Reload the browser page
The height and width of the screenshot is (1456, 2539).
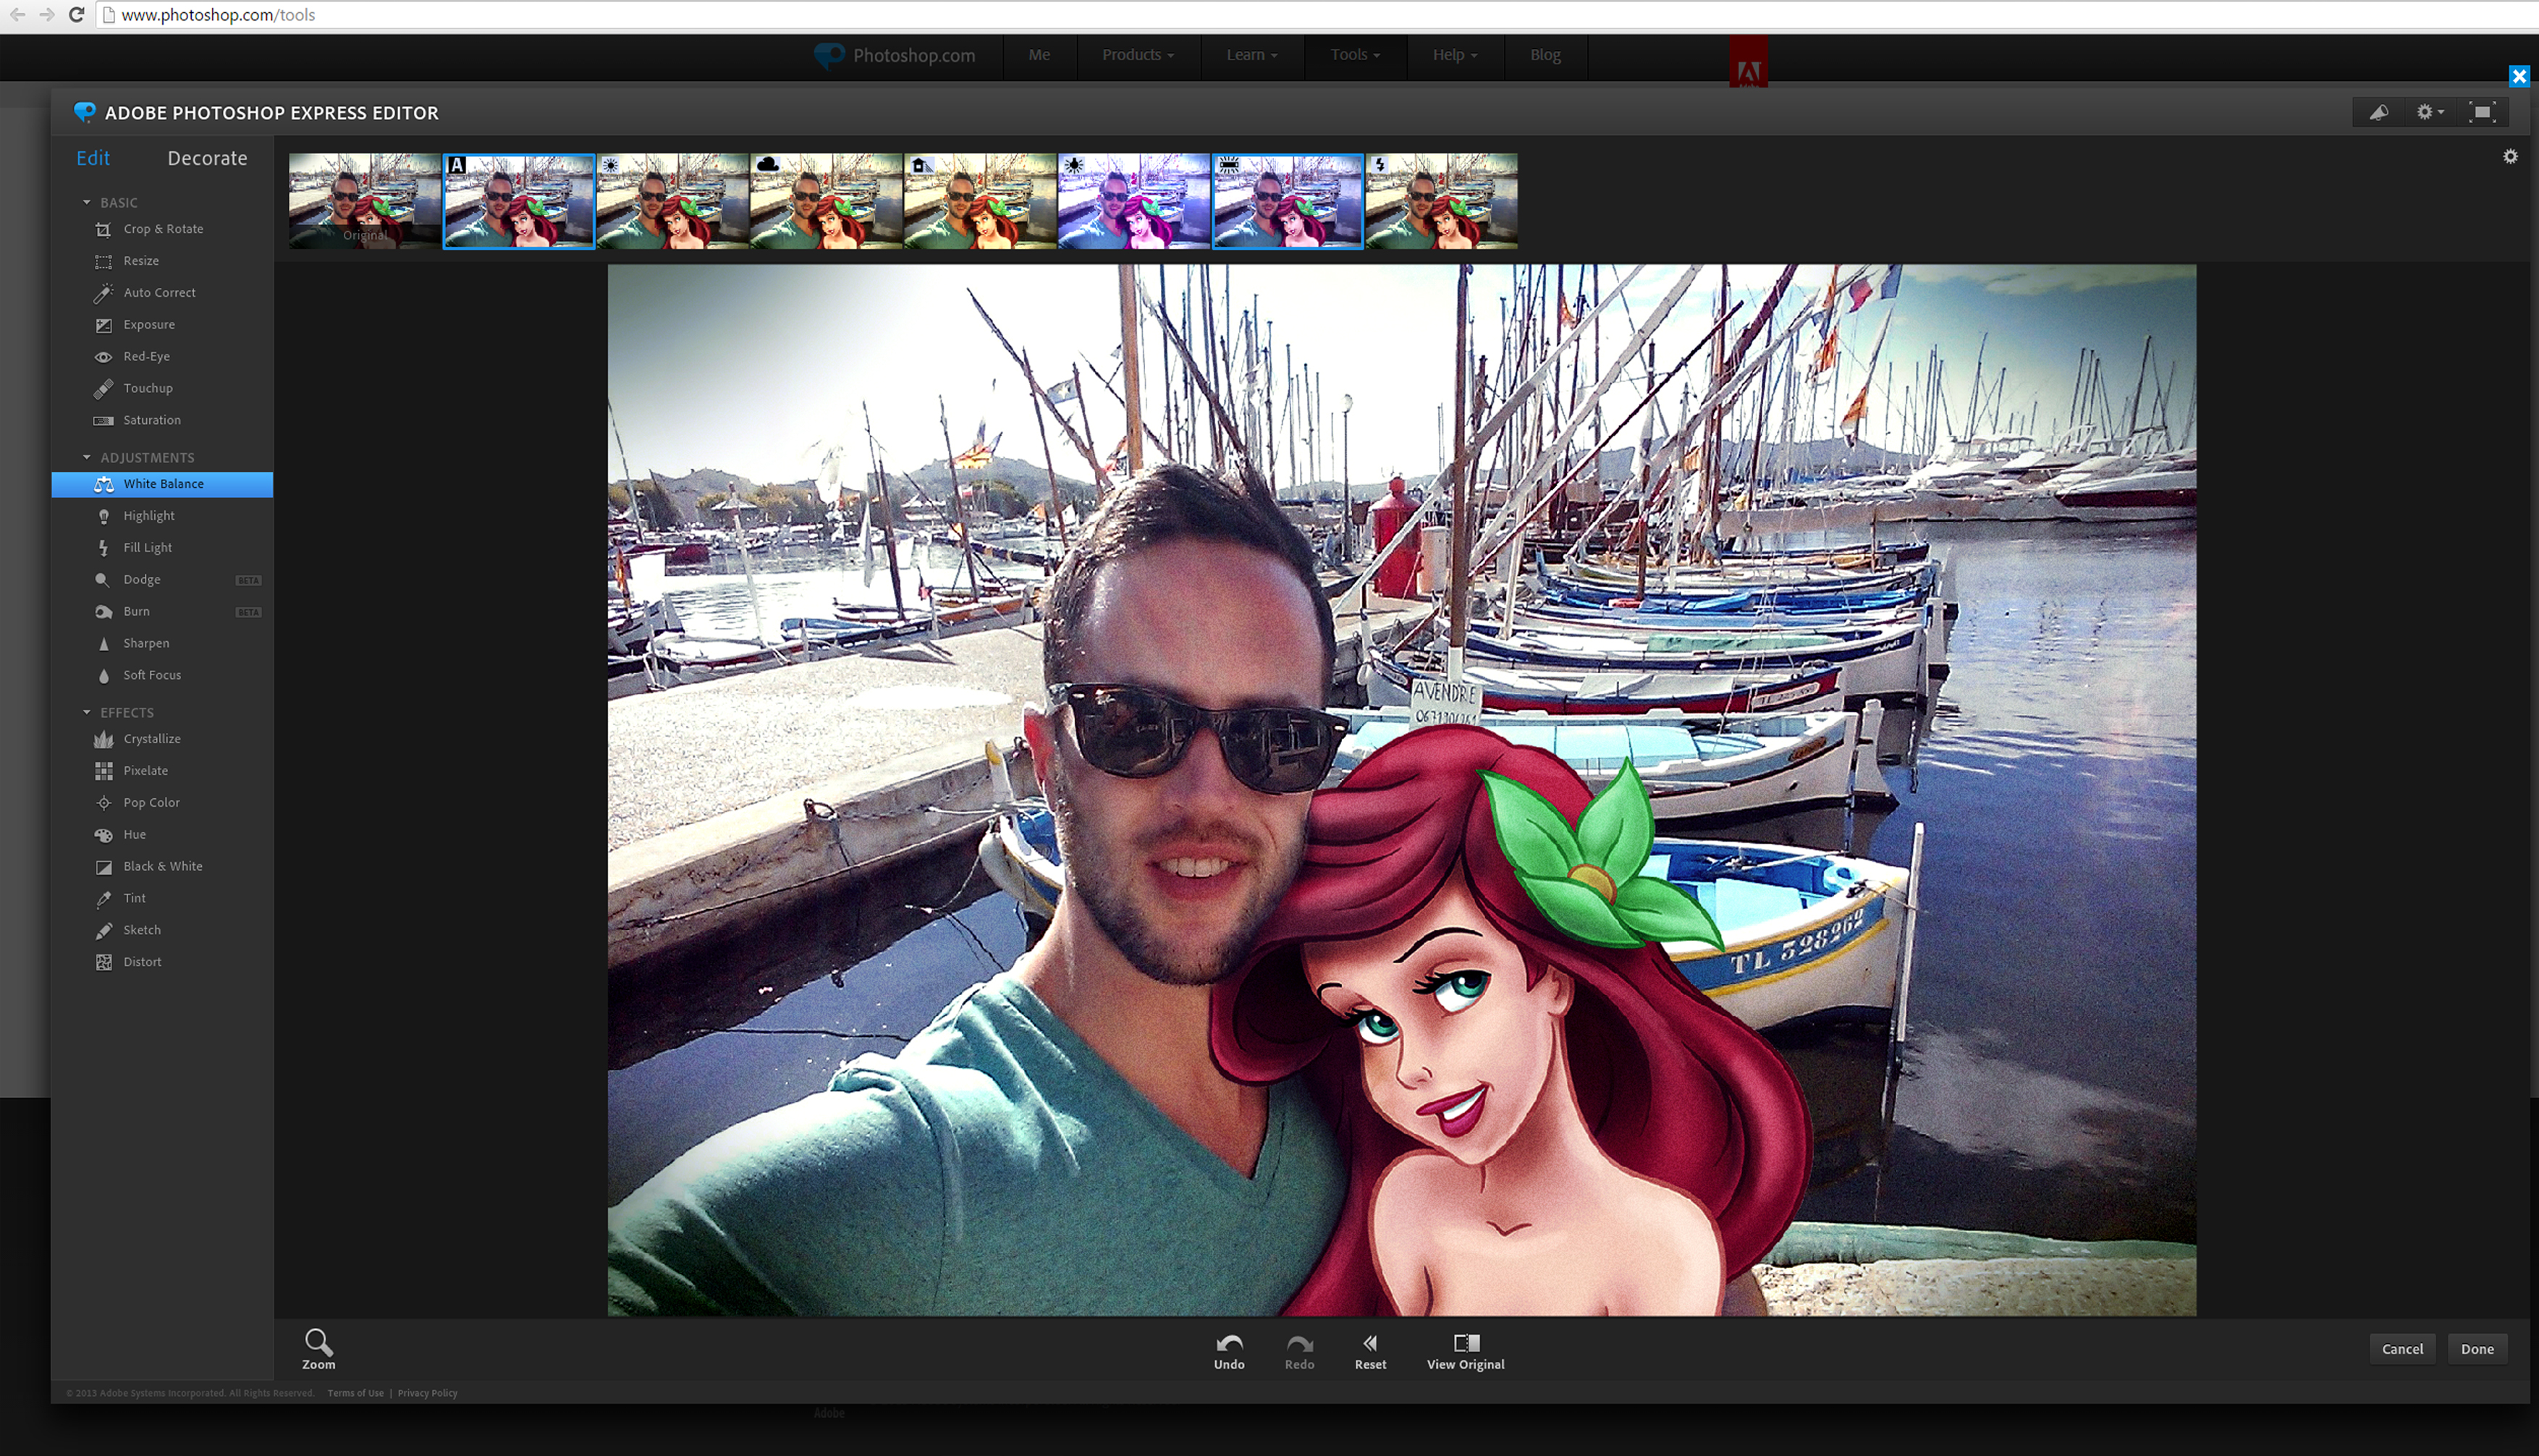coord(76,15)
